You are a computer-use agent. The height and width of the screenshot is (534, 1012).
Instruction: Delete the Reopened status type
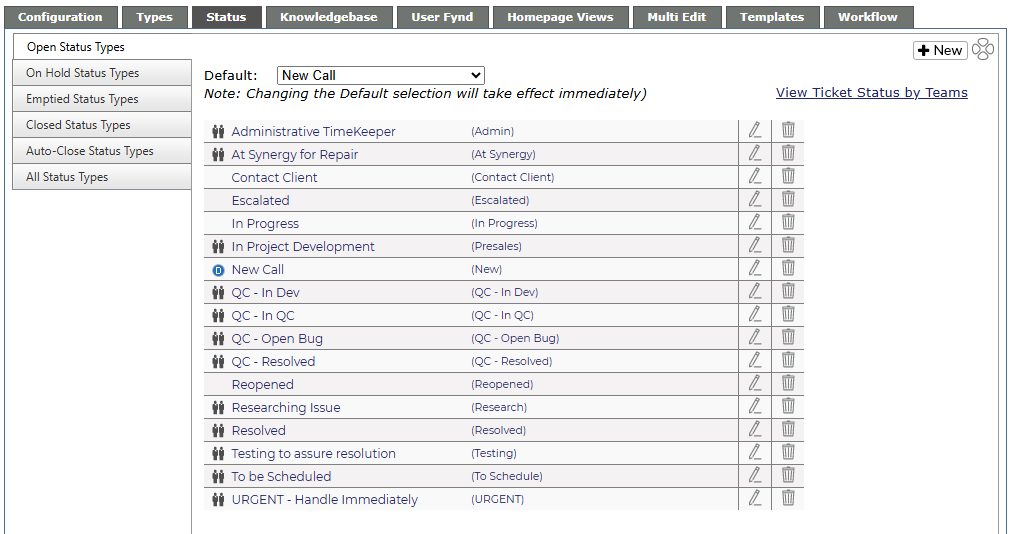pos(788,384)
